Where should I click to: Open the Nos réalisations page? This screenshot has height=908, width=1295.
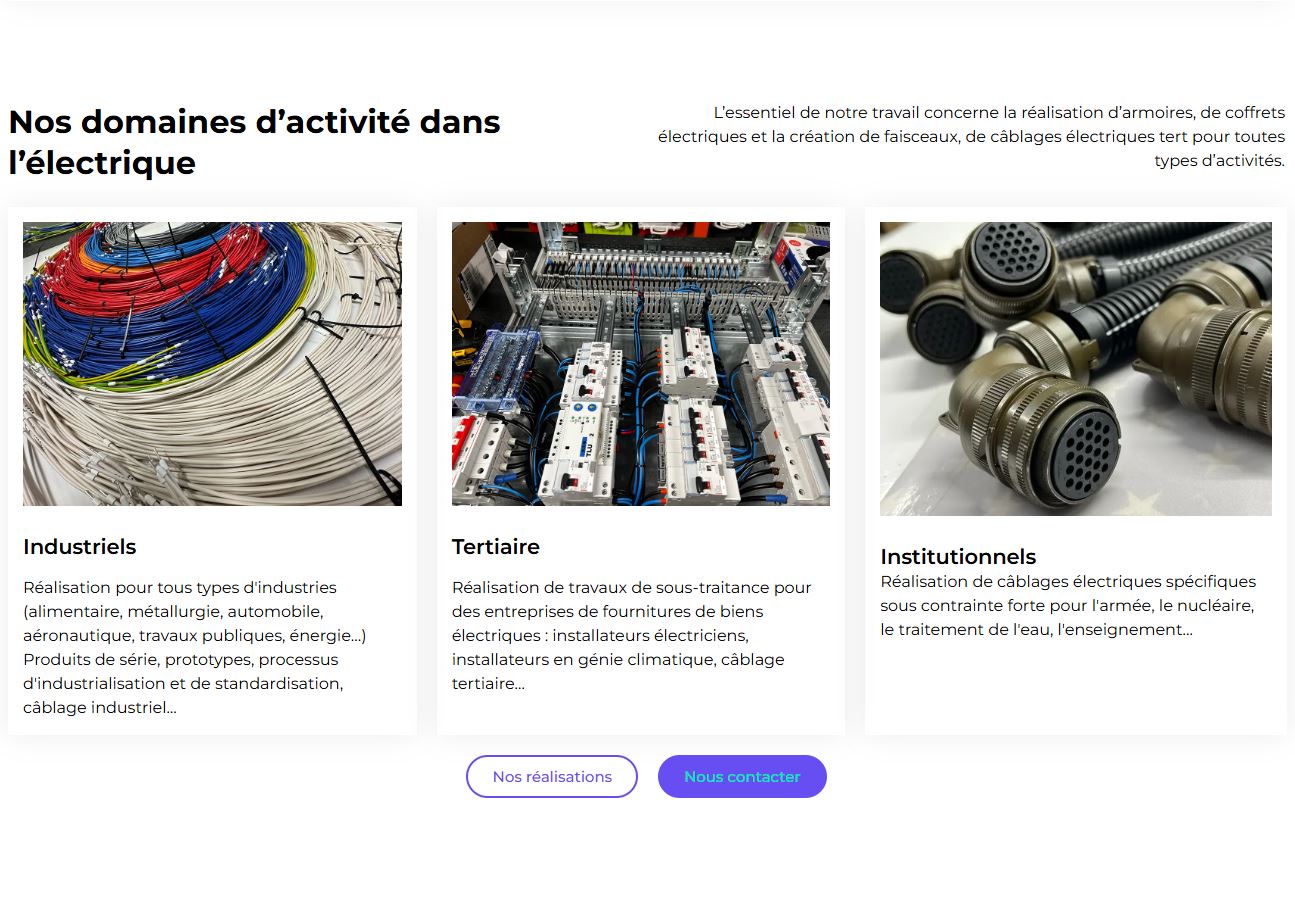pos(551,777)
